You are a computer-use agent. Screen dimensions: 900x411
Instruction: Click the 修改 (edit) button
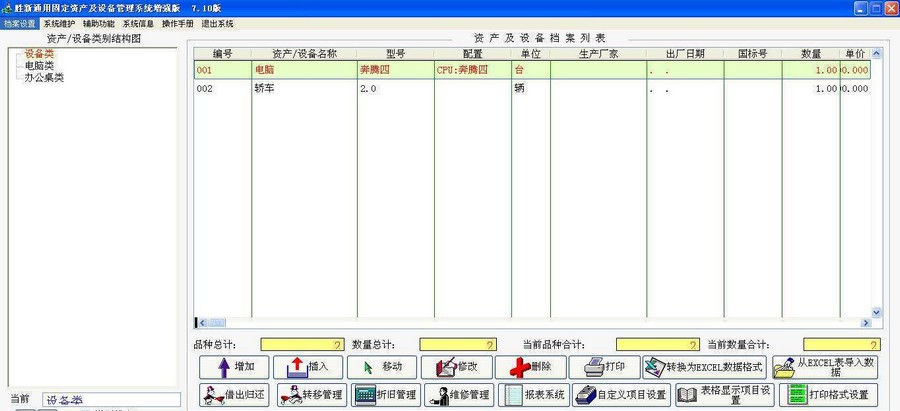(x=457, y=367)
